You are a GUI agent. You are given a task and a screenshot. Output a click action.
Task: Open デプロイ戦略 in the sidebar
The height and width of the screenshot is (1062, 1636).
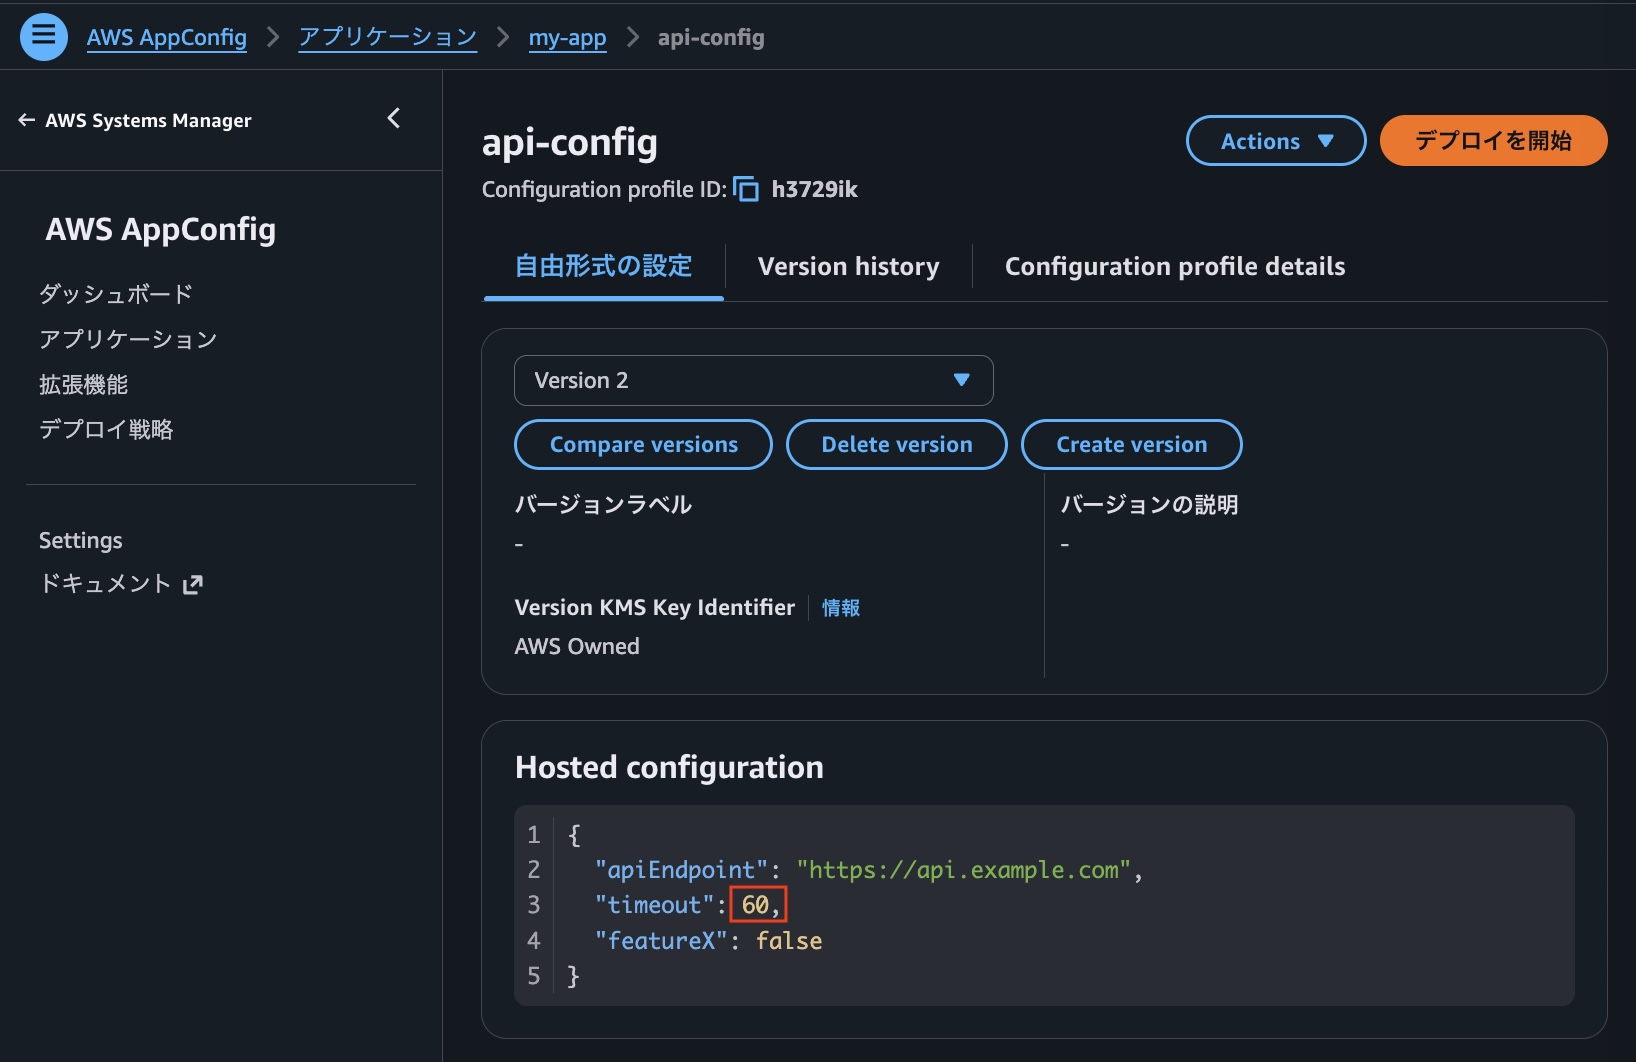coord(106,430)
